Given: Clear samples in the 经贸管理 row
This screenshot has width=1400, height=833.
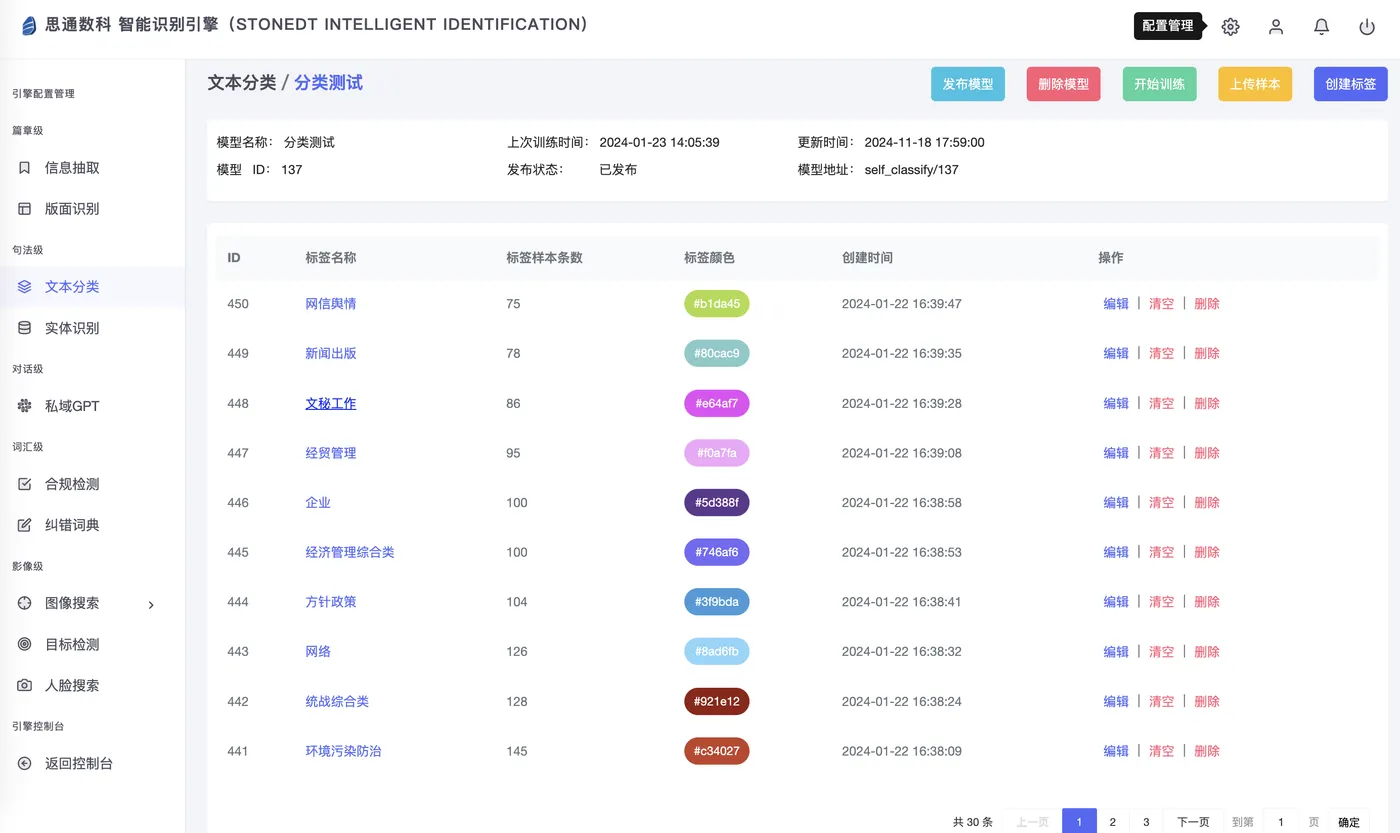Looking at the screenshot, I should [1161, 453].
